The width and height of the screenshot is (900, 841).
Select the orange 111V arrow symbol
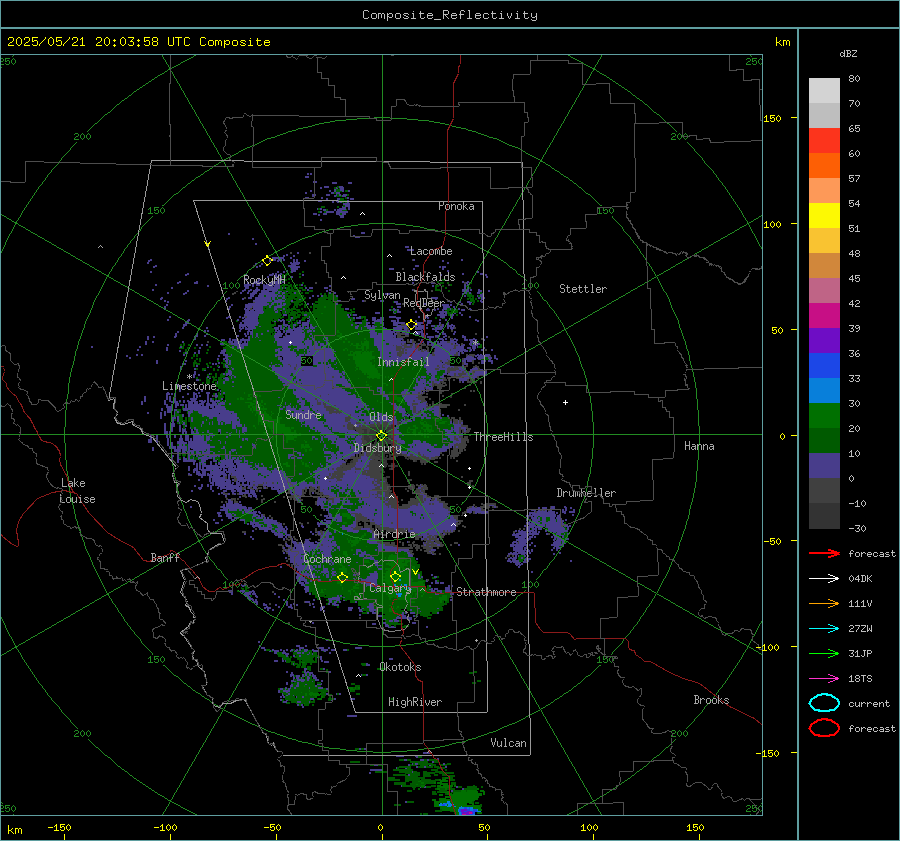pos(824,603)
